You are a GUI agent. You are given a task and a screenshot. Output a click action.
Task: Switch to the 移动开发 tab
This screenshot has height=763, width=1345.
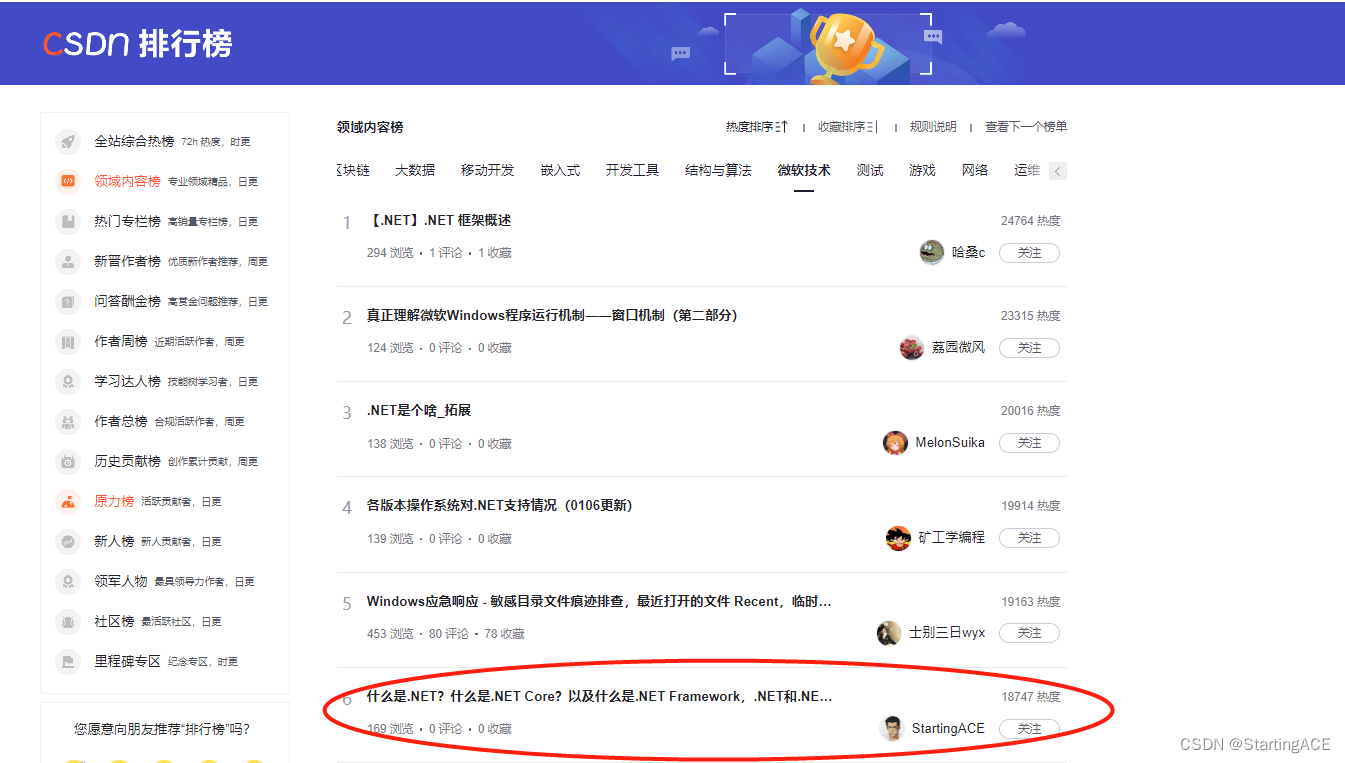tap(488, 170)
